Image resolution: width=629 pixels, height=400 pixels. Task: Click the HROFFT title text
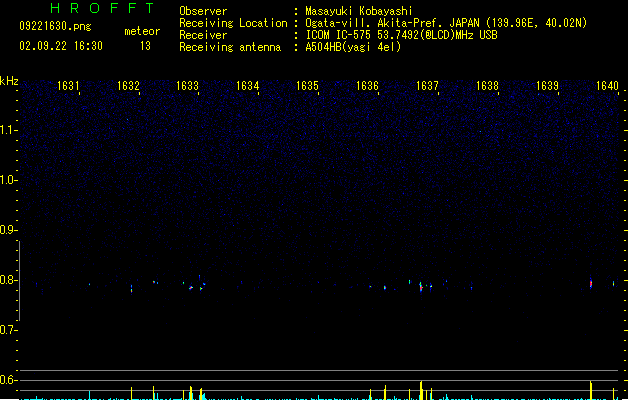102,8
